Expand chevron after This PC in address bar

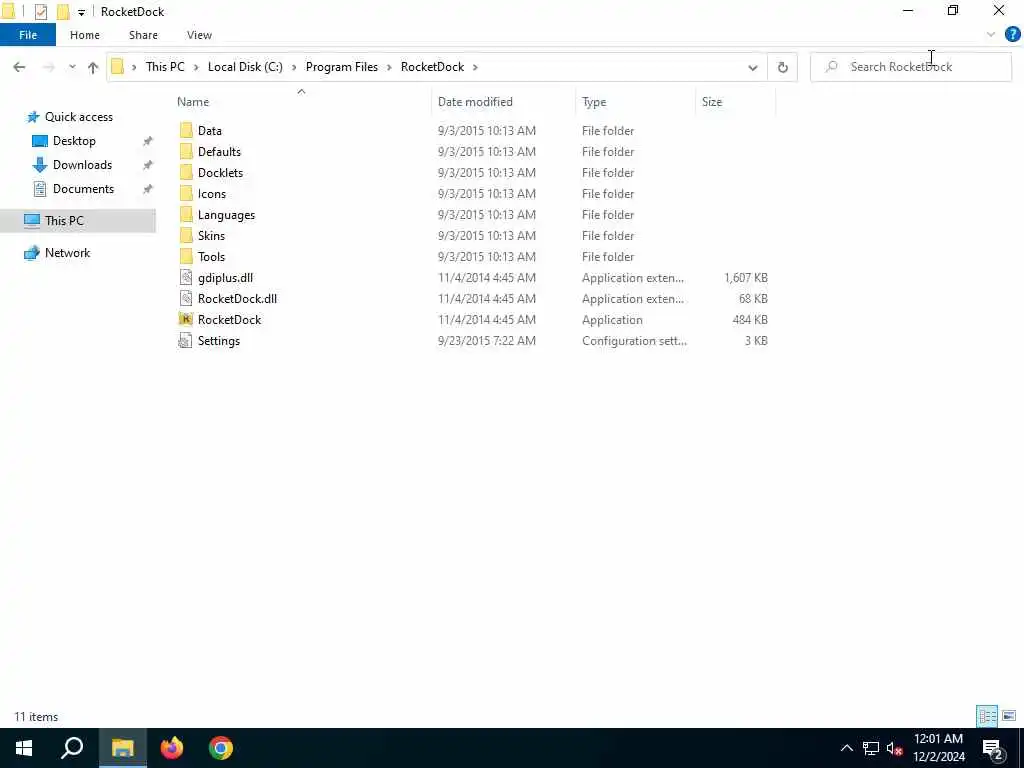[196, 67]
